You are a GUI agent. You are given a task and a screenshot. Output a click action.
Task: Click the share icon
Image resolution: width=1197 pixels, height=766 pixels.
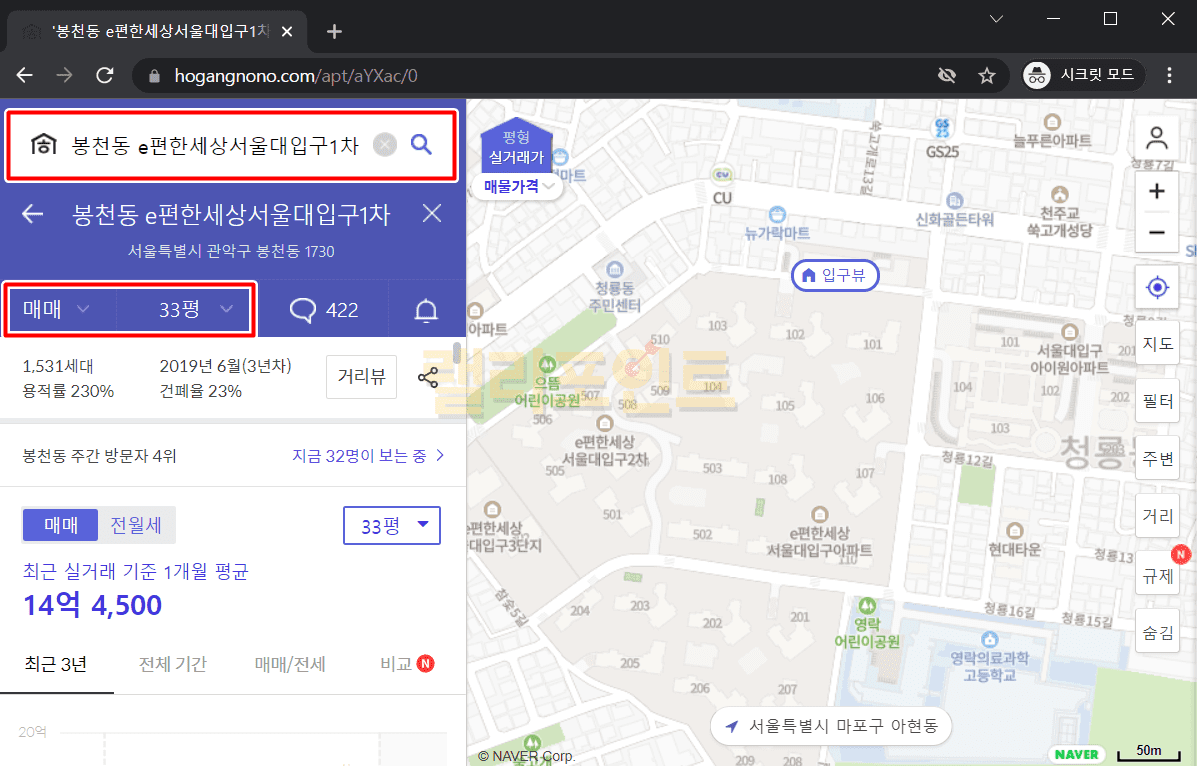pyautogui.click(x=428, y=378)
